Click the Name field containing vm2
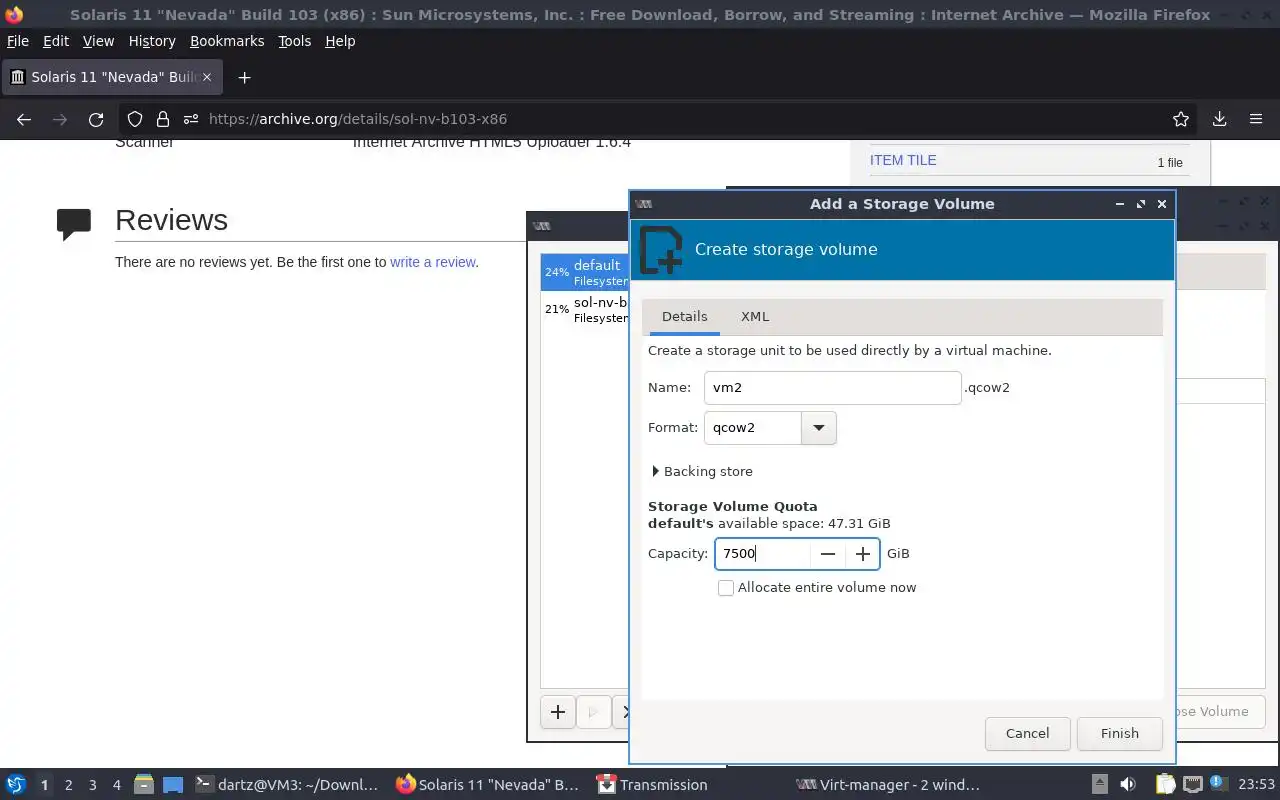1280x800 pixels. point(833,388)
